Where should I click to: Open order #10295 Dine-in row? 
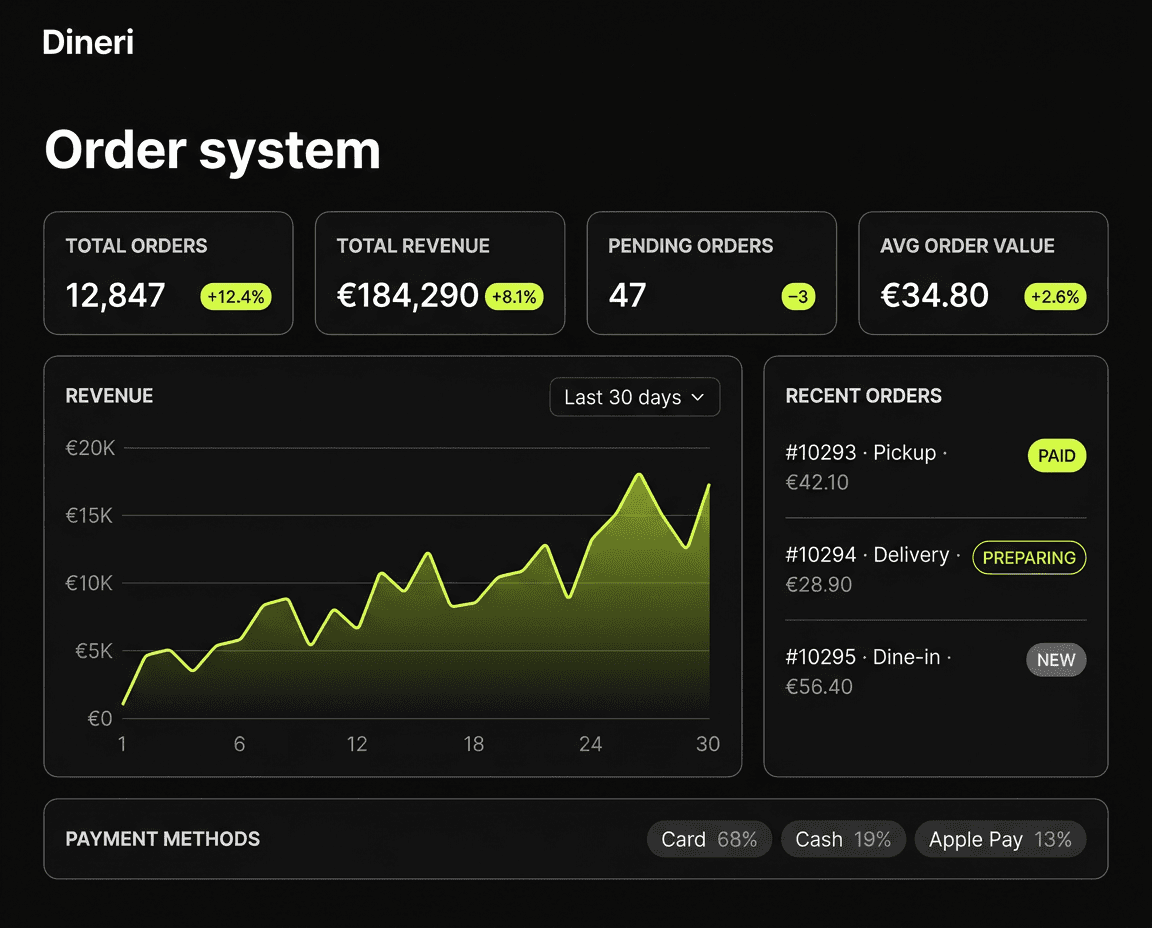935,672
